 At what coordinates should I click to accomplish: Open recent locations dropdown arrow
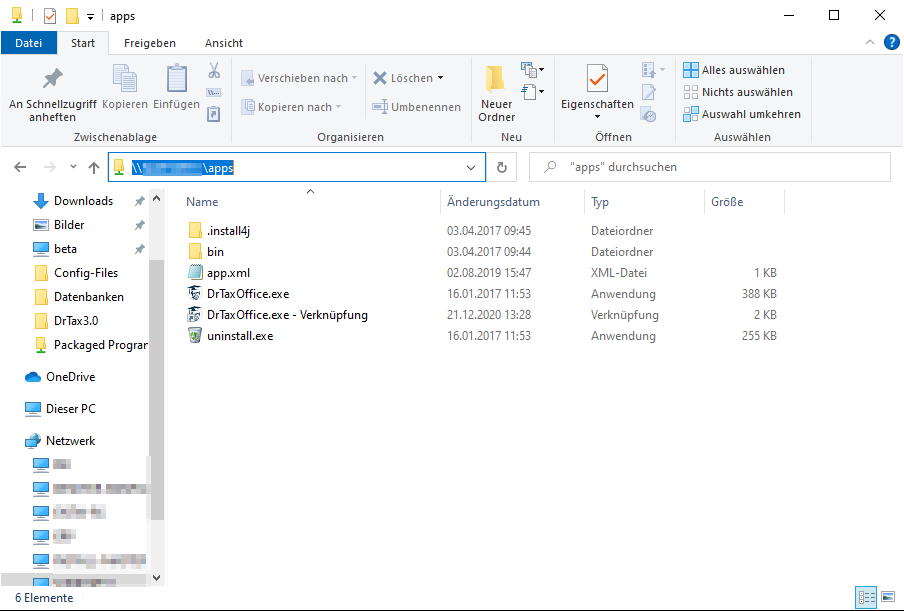click(73, 167)
